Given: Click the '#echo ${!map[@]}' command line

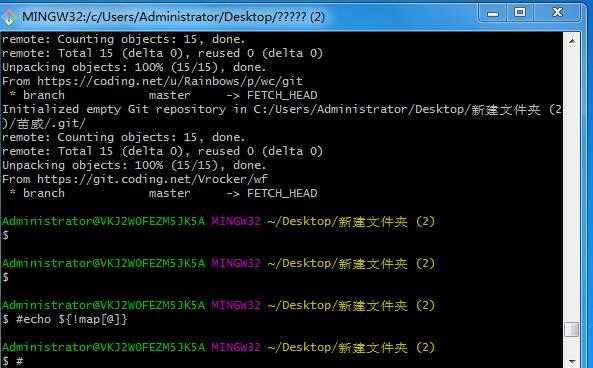Looking at the screenshot, I should tap(65, 319).
